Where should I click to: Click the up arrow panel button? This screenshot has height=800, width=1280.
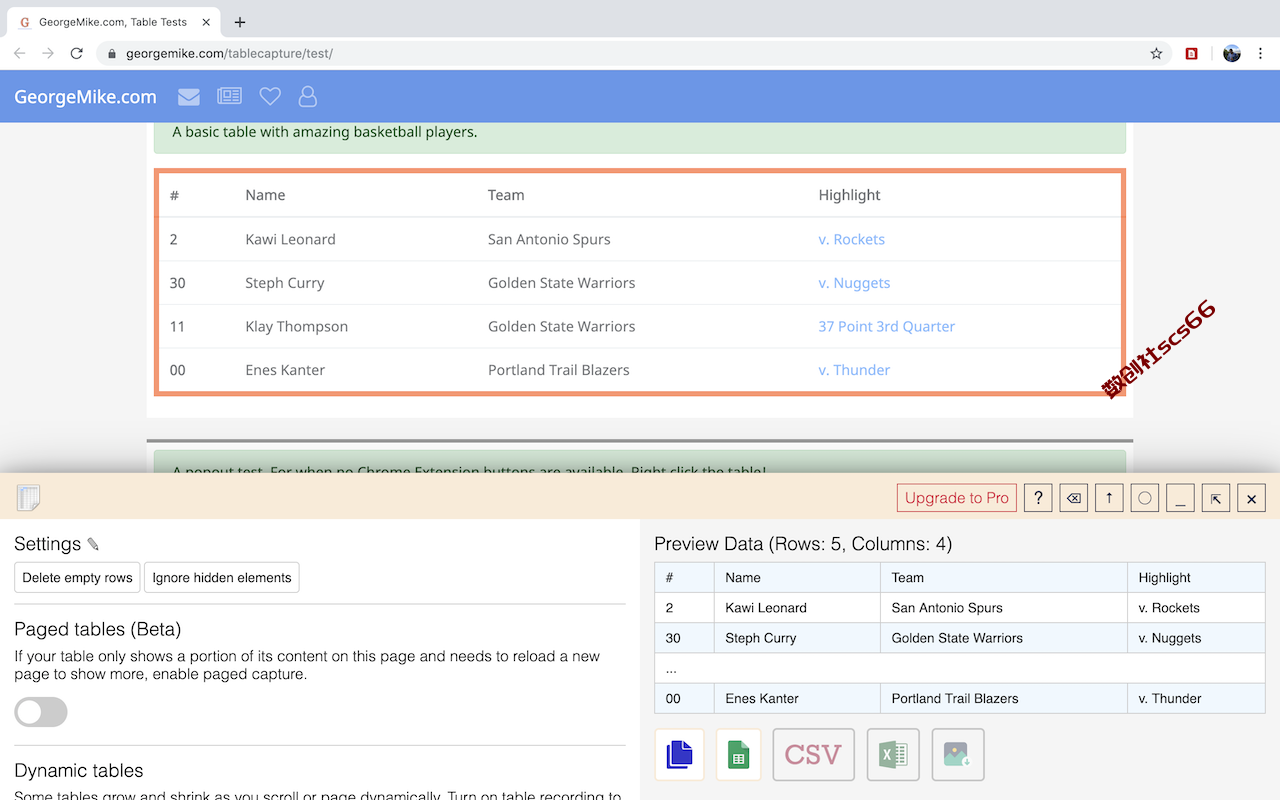point(1109,498)
